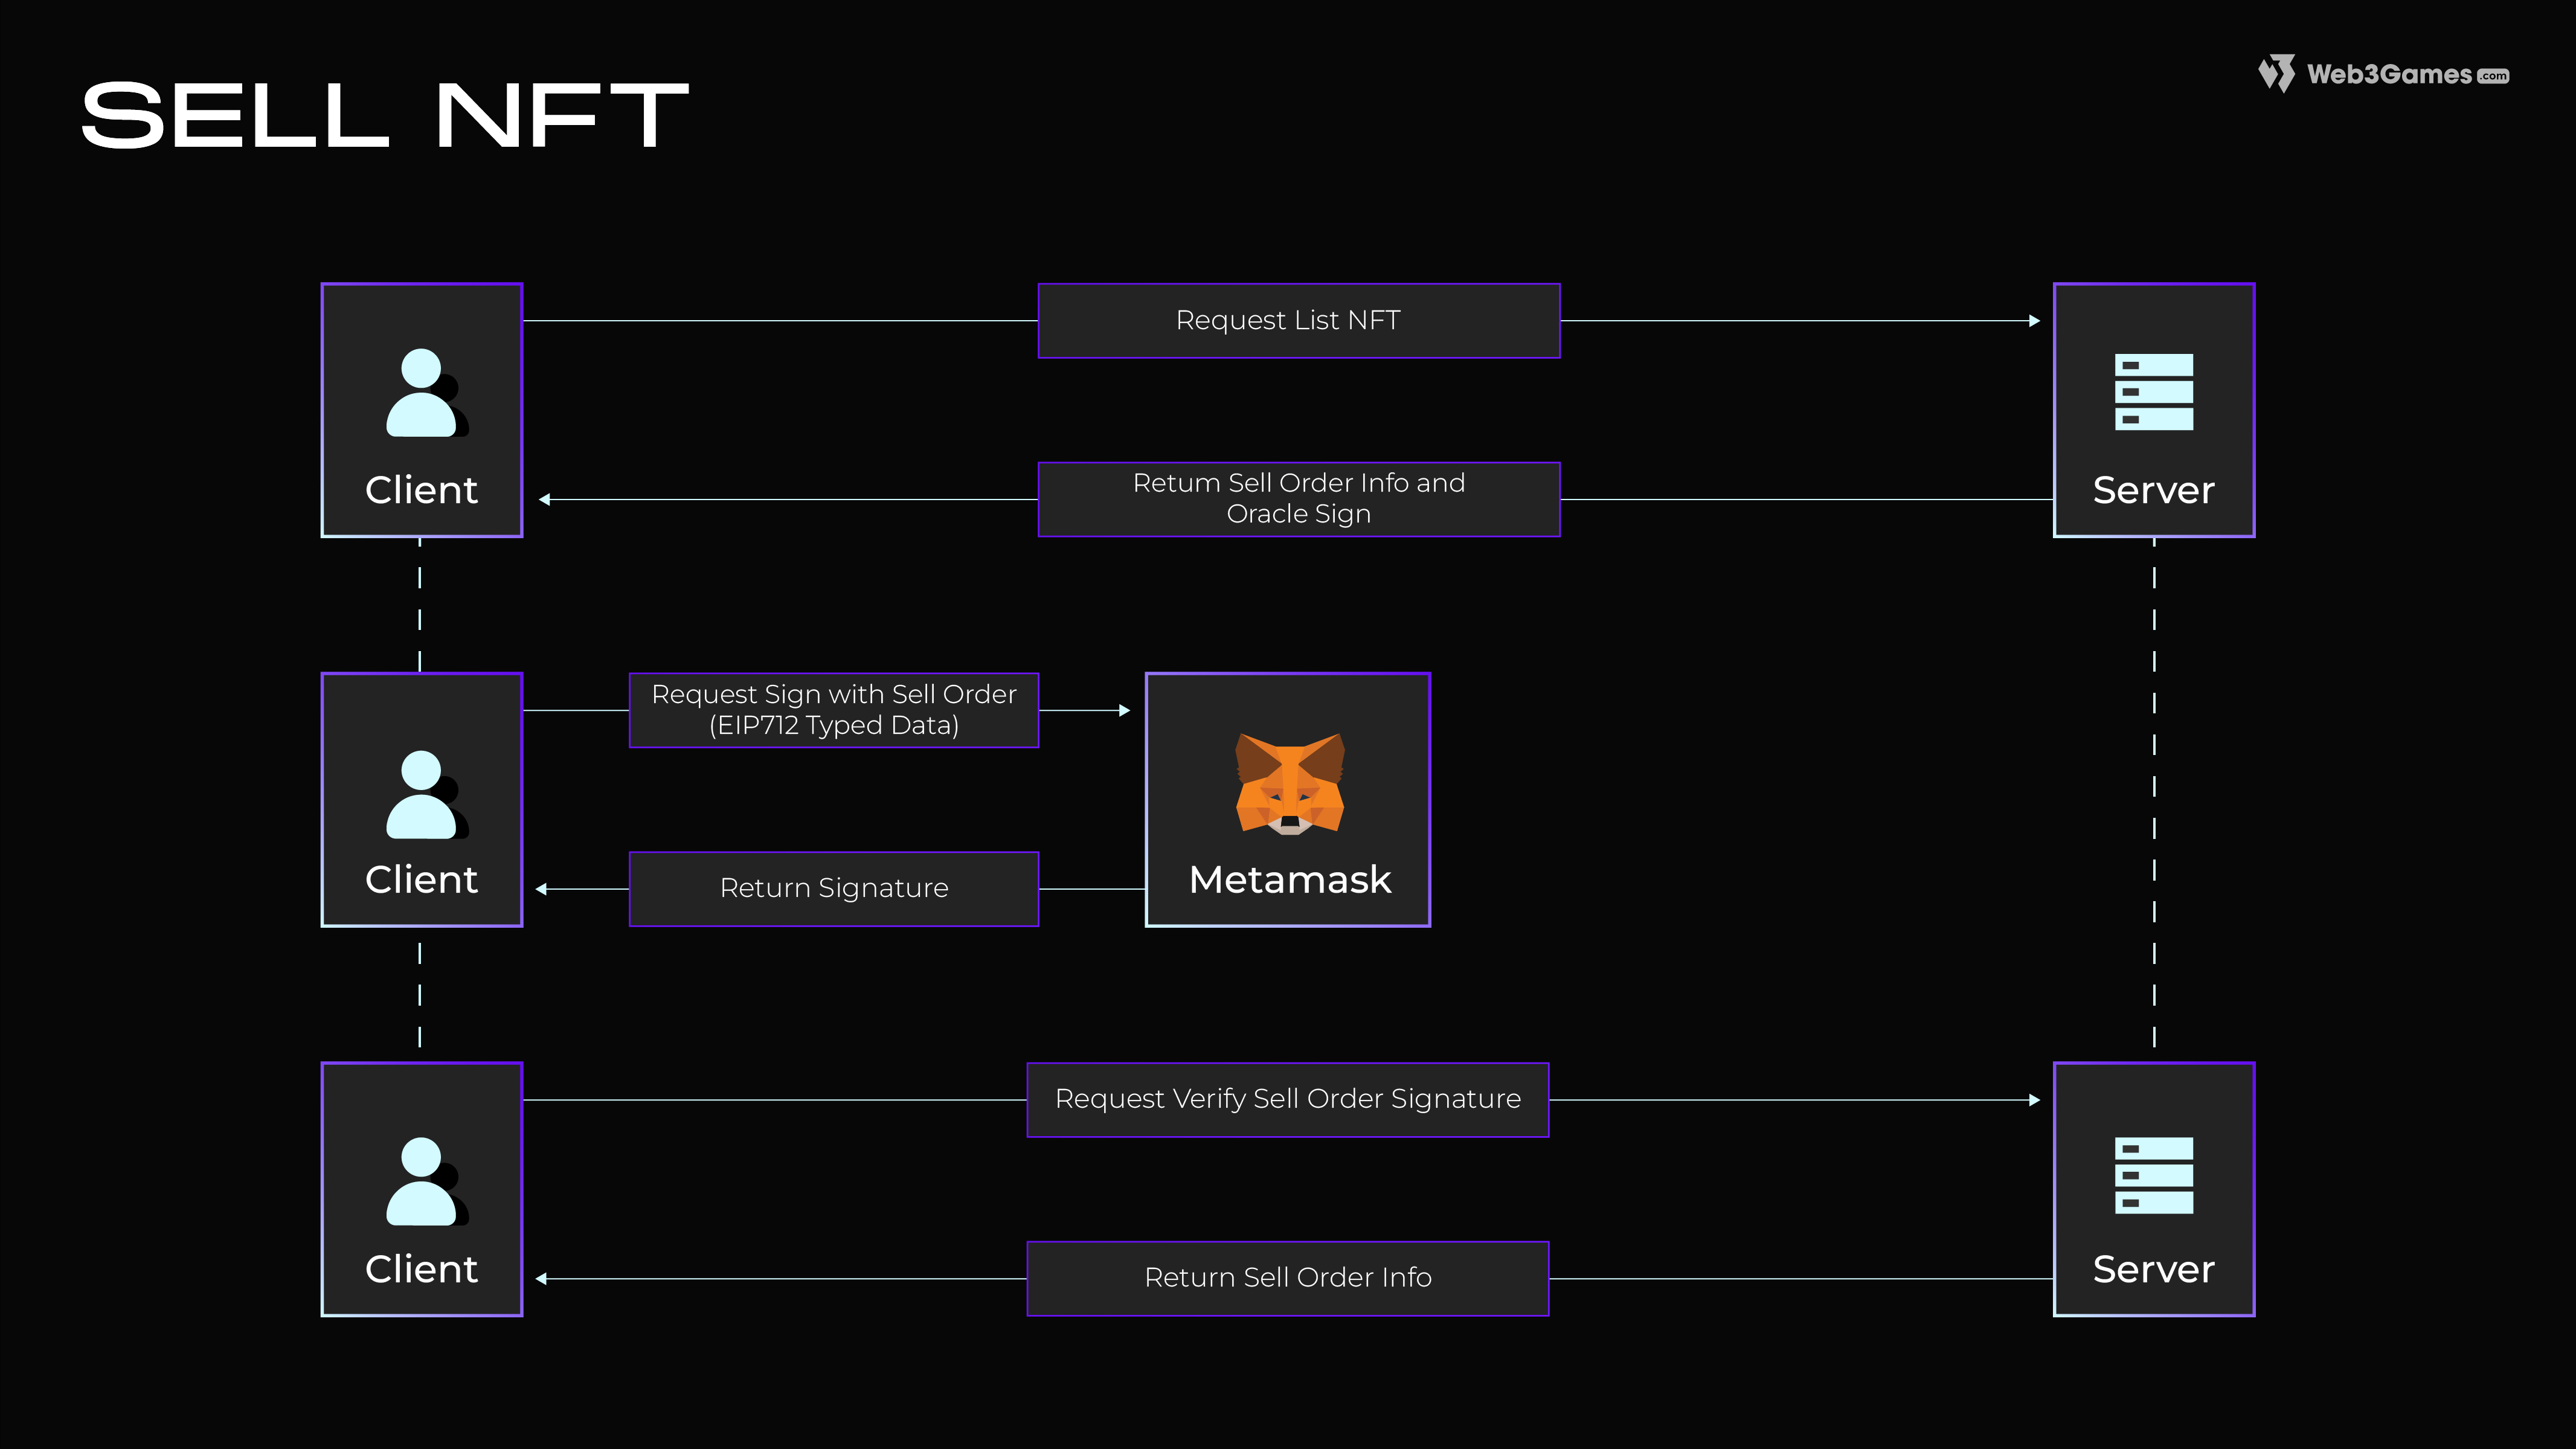2576x1449 pixels.
Task: Select the Request List NFT box
Action: pos(1298,321)
